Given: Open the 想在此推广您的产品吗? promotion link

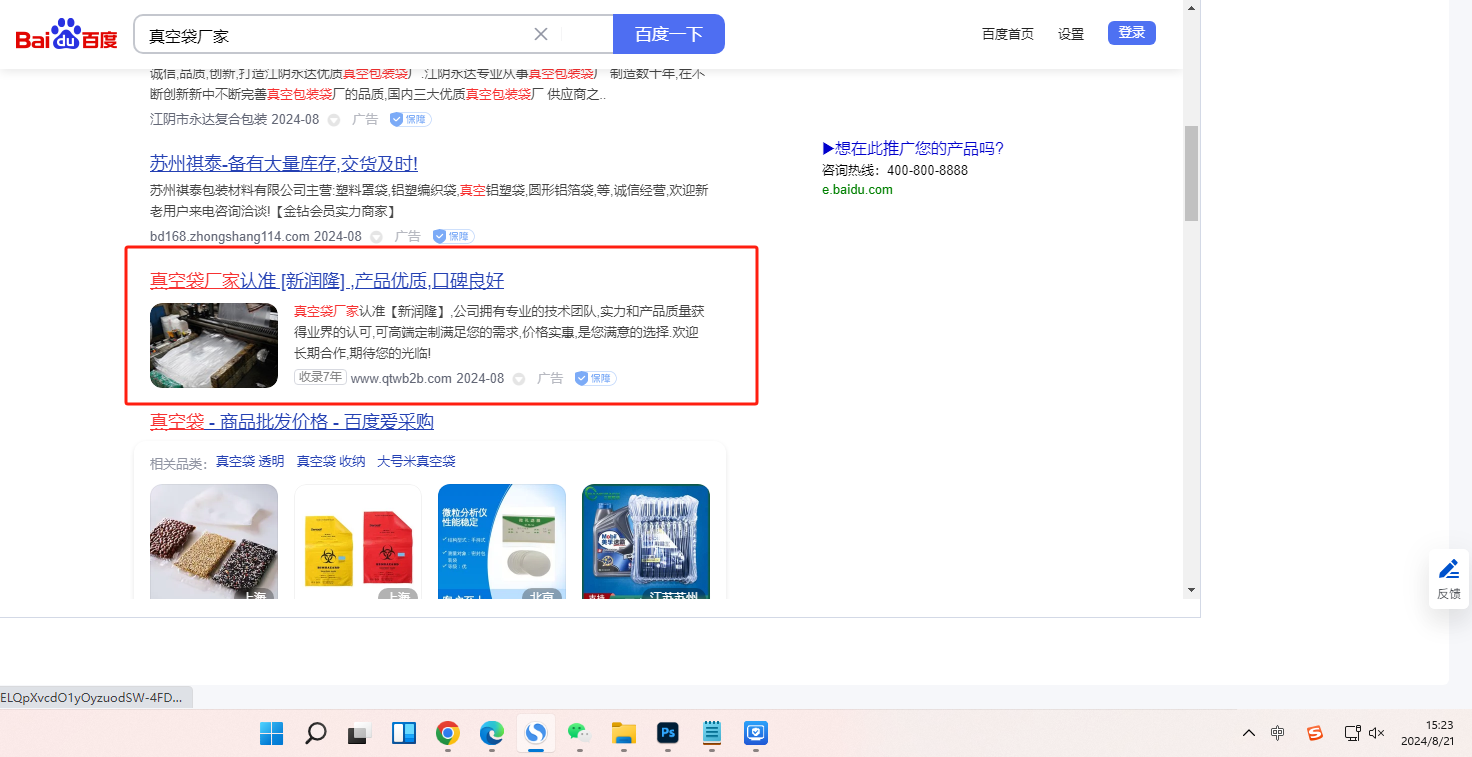Looking at the screenshot, I should [x=913, y=149].
